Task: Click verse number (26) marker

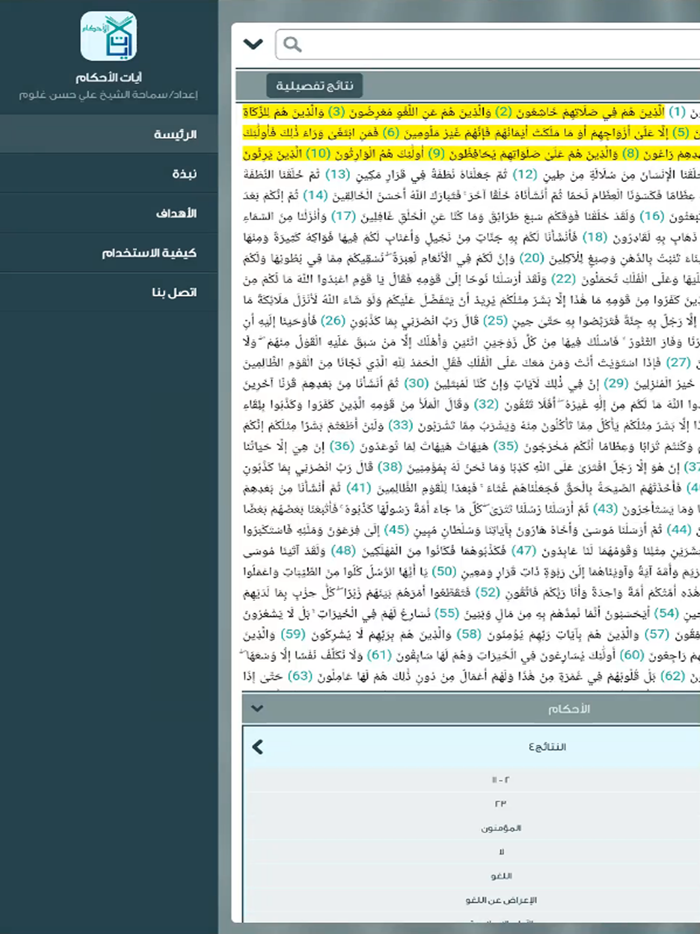Action: [333, 320]
